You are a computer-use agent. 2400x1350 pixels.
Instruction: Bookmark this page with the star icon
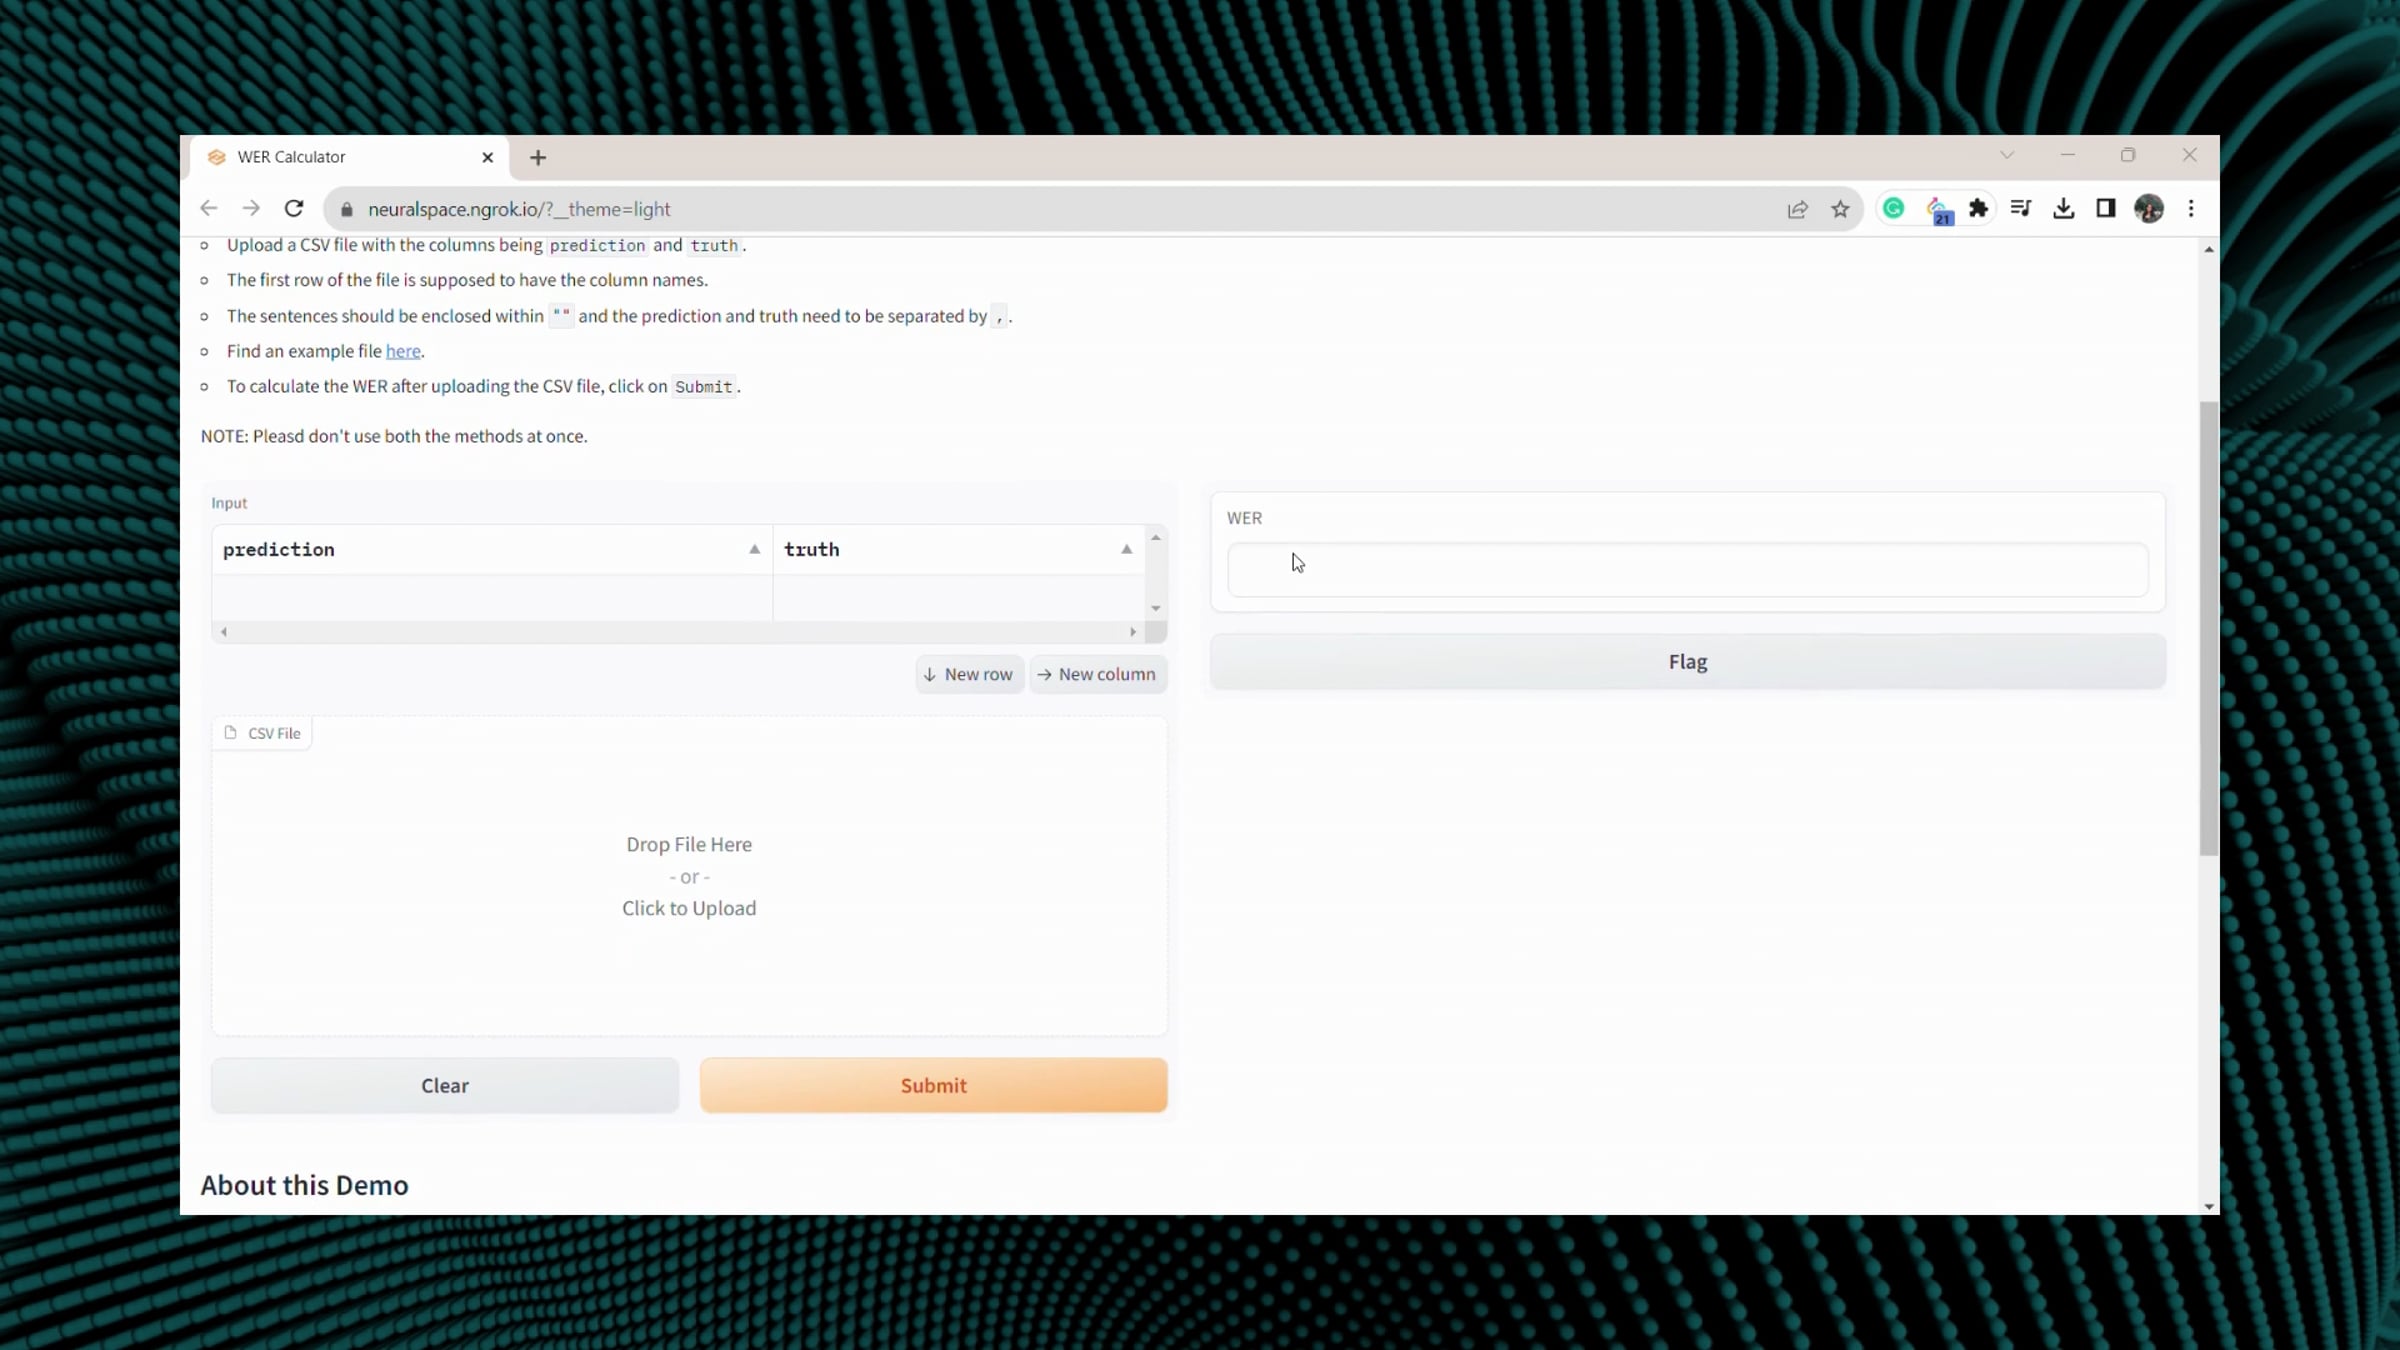click(x=1840, y=209)
